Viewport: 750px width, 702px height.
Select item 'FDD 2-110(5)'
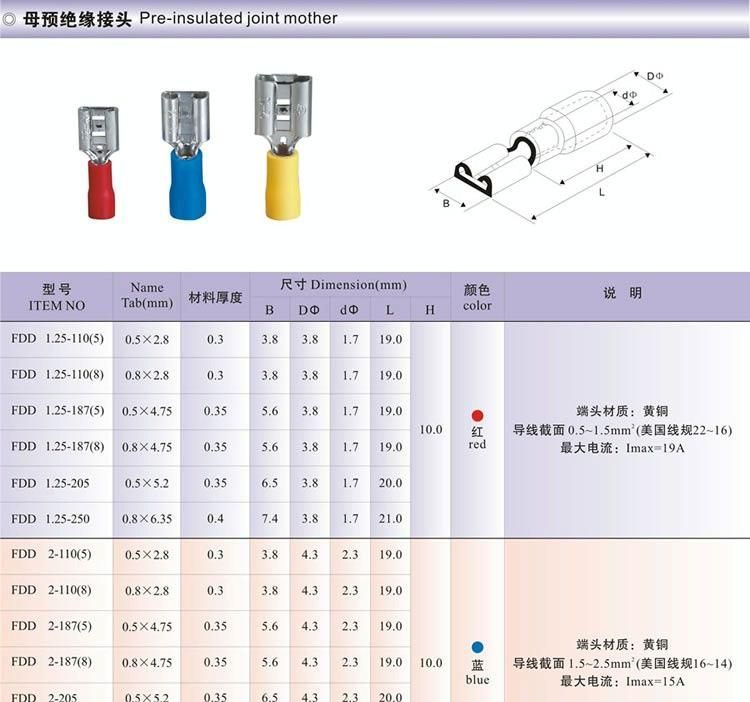click(51, 554)
